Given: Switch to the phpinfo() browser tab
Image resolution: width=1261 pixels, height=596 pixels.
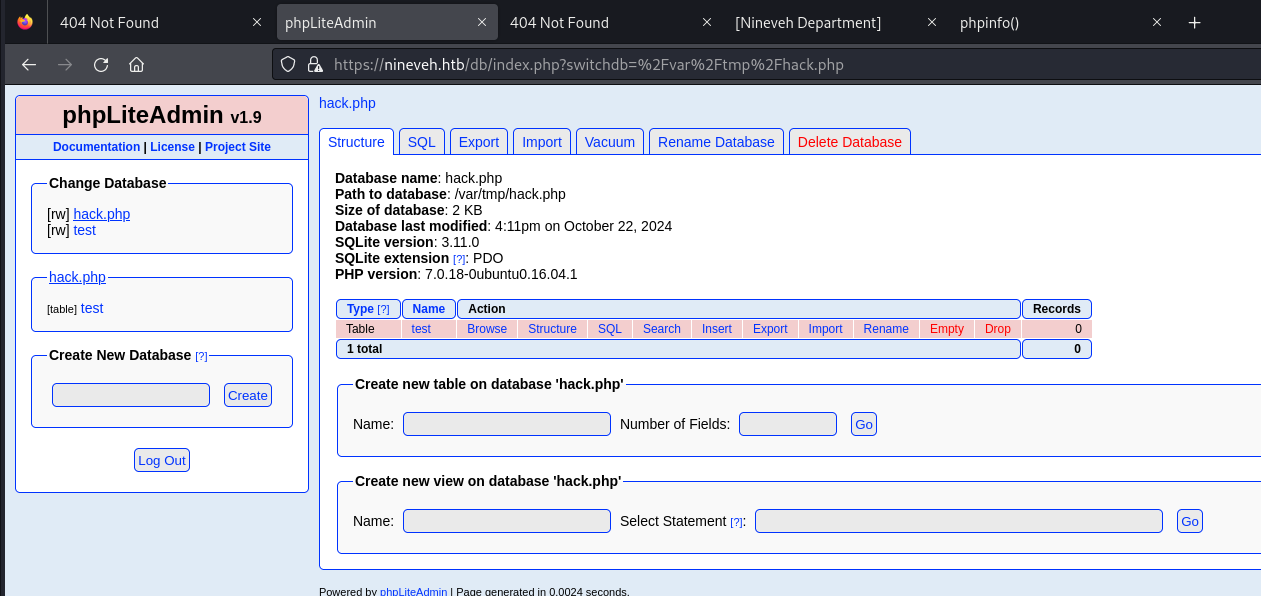Looking at the screenshot, I should (x=989, y=22).
